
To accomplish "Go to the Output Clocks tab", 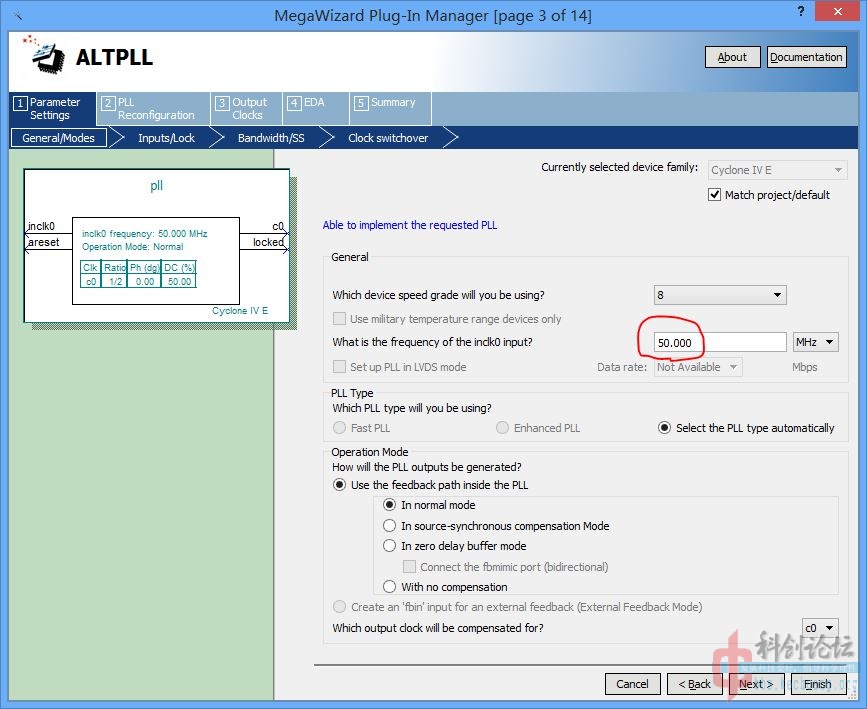I will pyautogui.click(x=247, y=108).
